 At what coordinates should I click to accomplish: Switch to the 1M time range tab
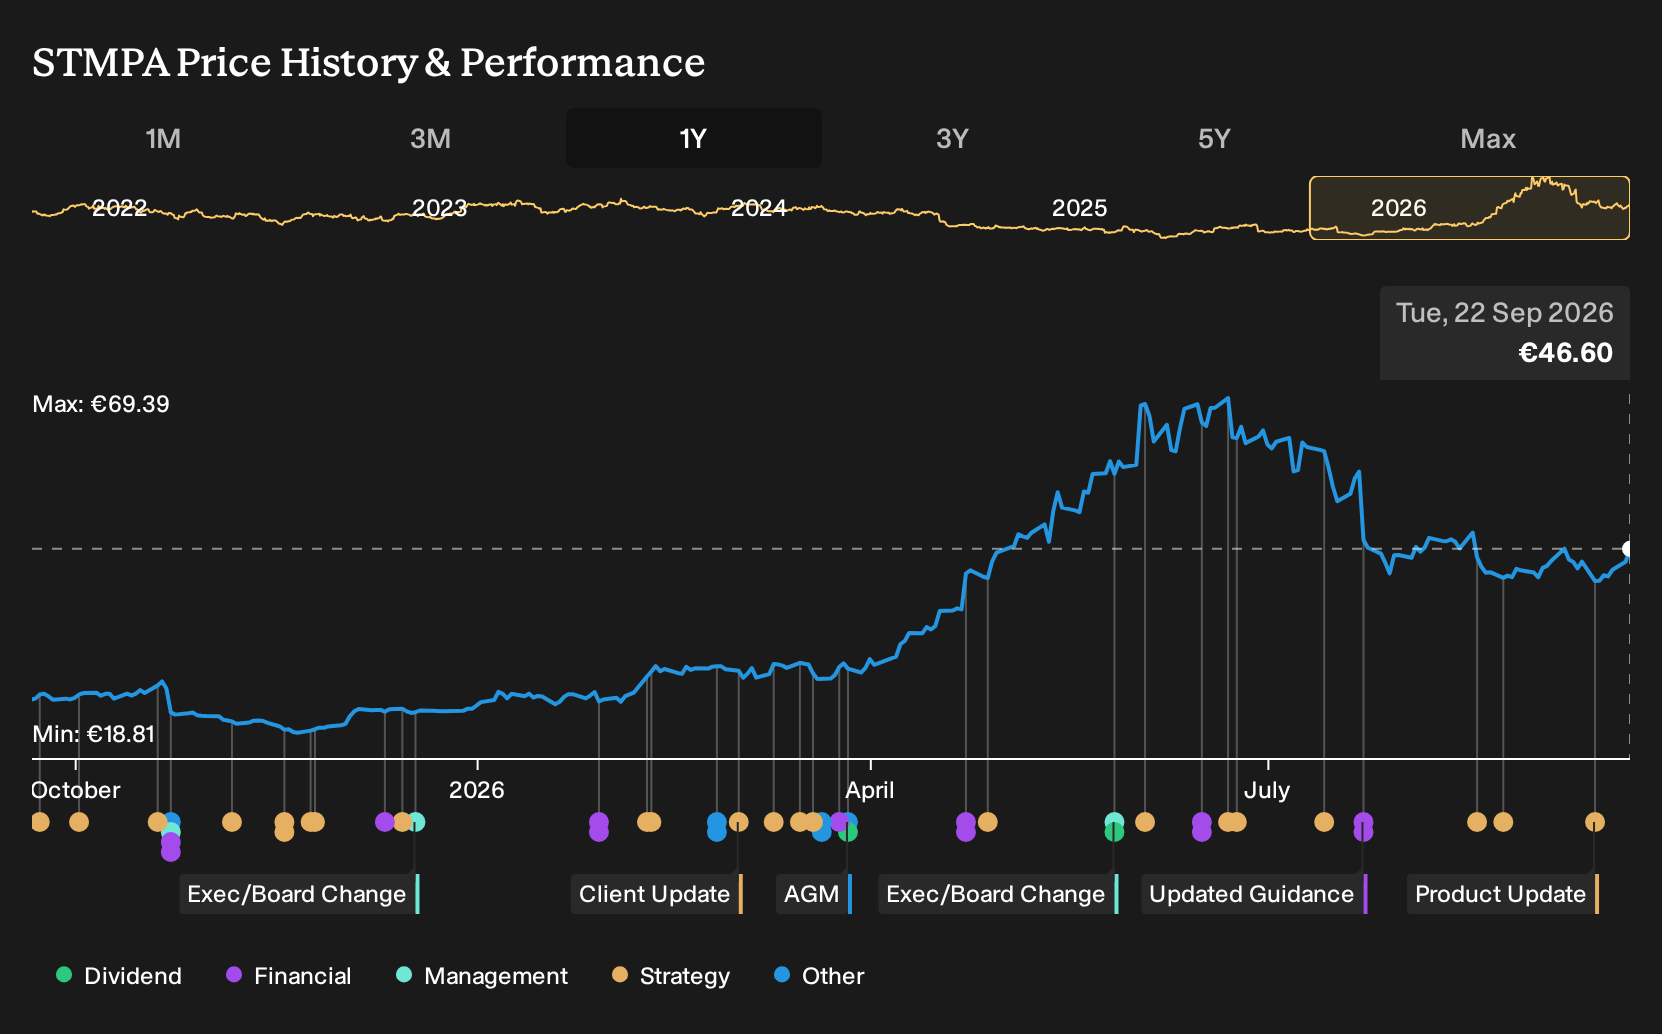163,138
